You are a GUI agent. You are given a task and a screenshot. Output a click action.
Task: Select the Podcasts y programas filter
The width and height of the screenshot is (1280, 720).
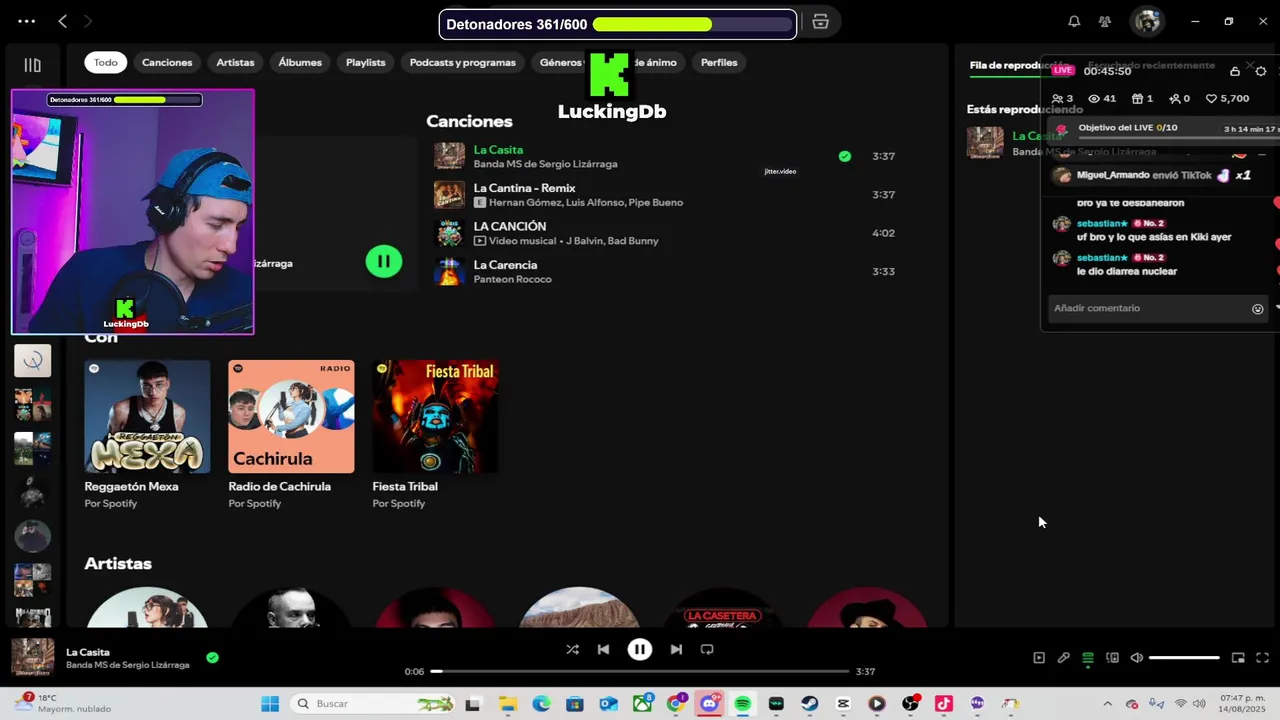pyautogui.click(x=462, y=62)
